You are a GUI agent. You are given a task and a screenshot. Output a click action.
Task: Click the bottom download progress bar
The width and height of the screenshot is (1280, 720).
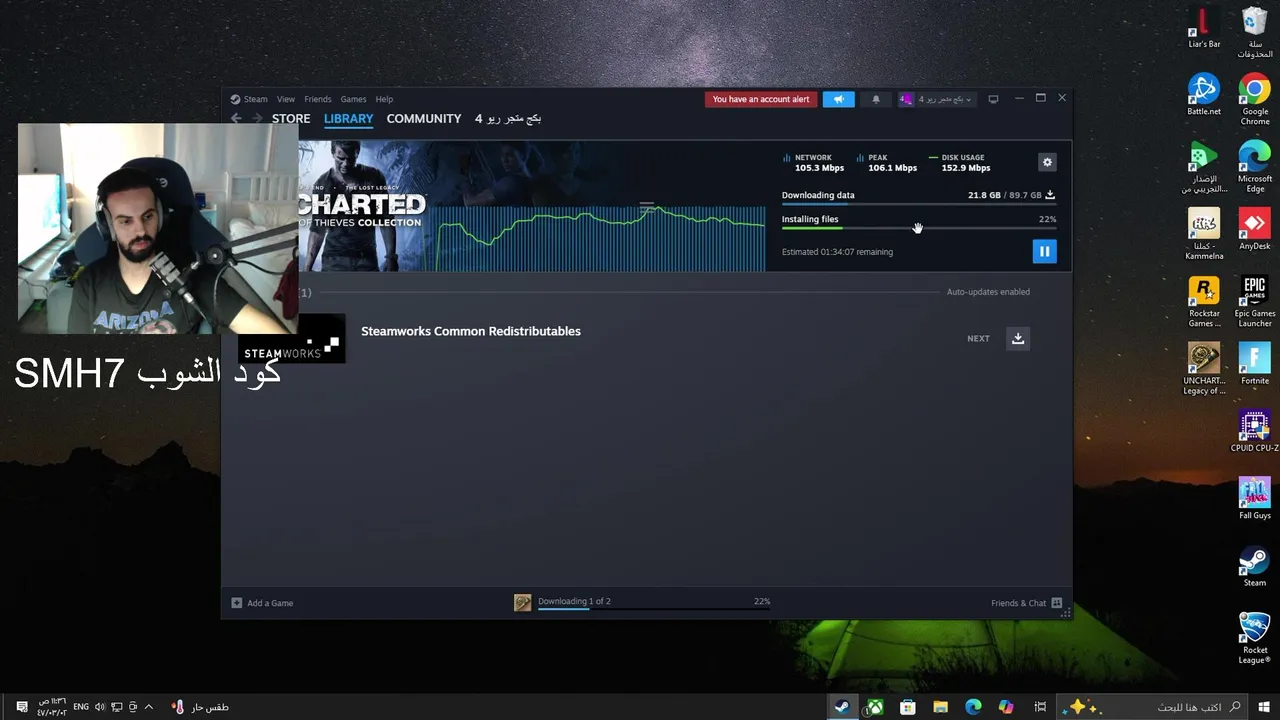tap(654, 609)
